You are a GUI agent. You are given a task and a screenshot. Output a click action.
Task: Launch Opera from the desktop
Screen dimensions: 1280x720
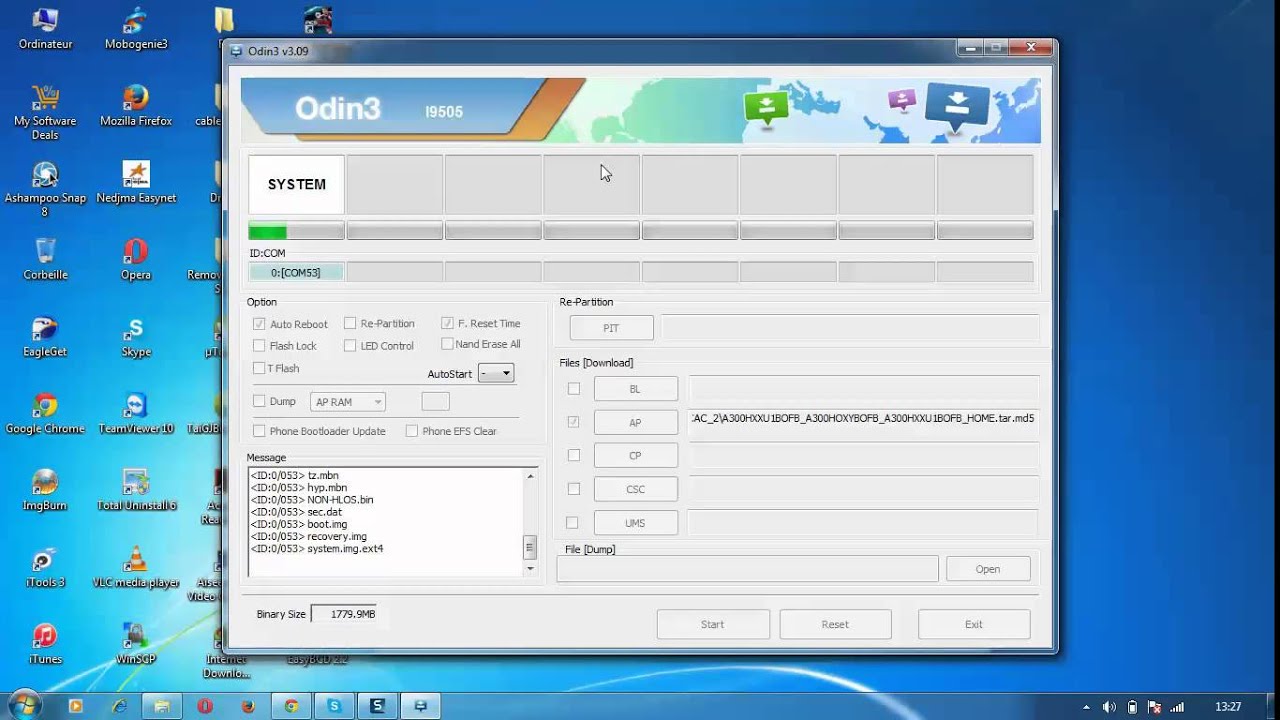(136, 259)
